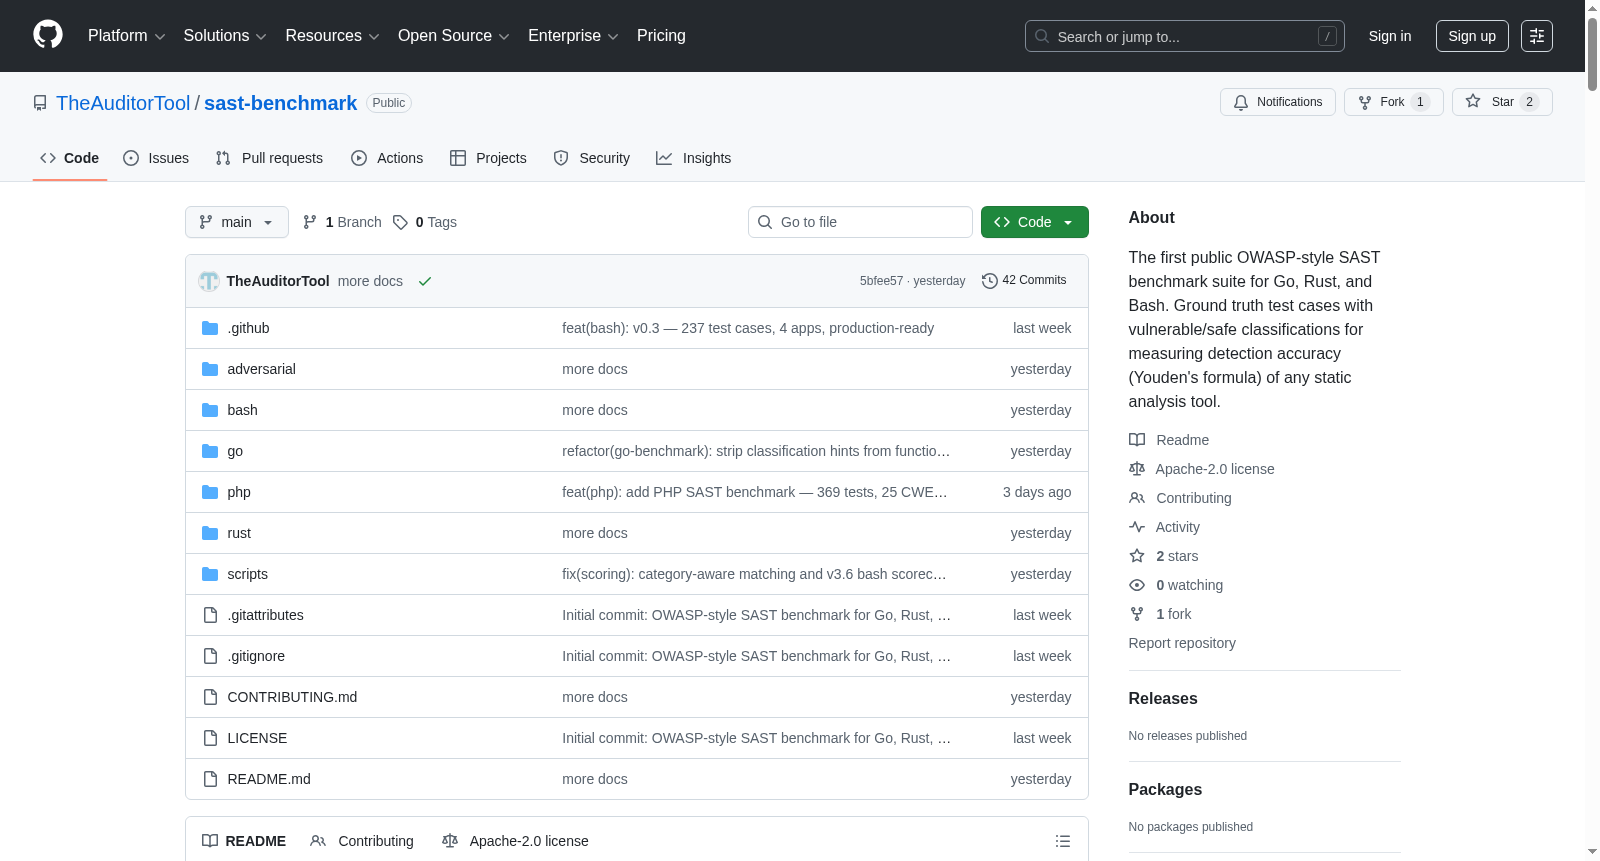Screen dimensions: 1600x861
Task: Click the adversarial folder icon
Action: (210, 369)
